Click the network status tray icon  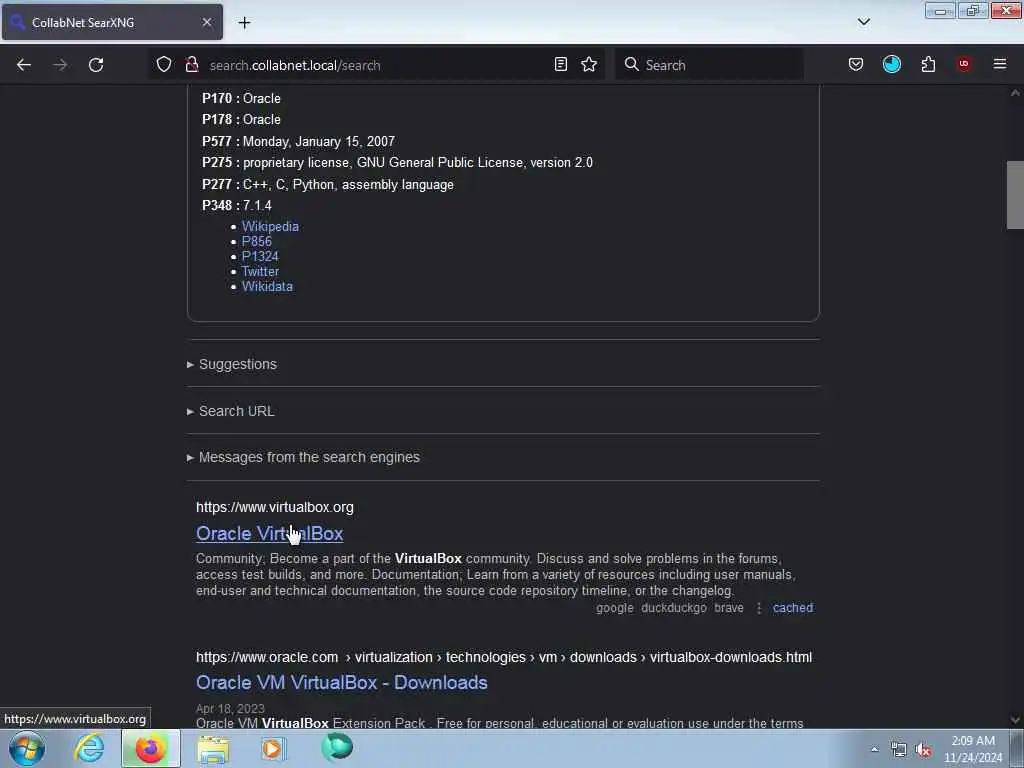coord(899,750)
